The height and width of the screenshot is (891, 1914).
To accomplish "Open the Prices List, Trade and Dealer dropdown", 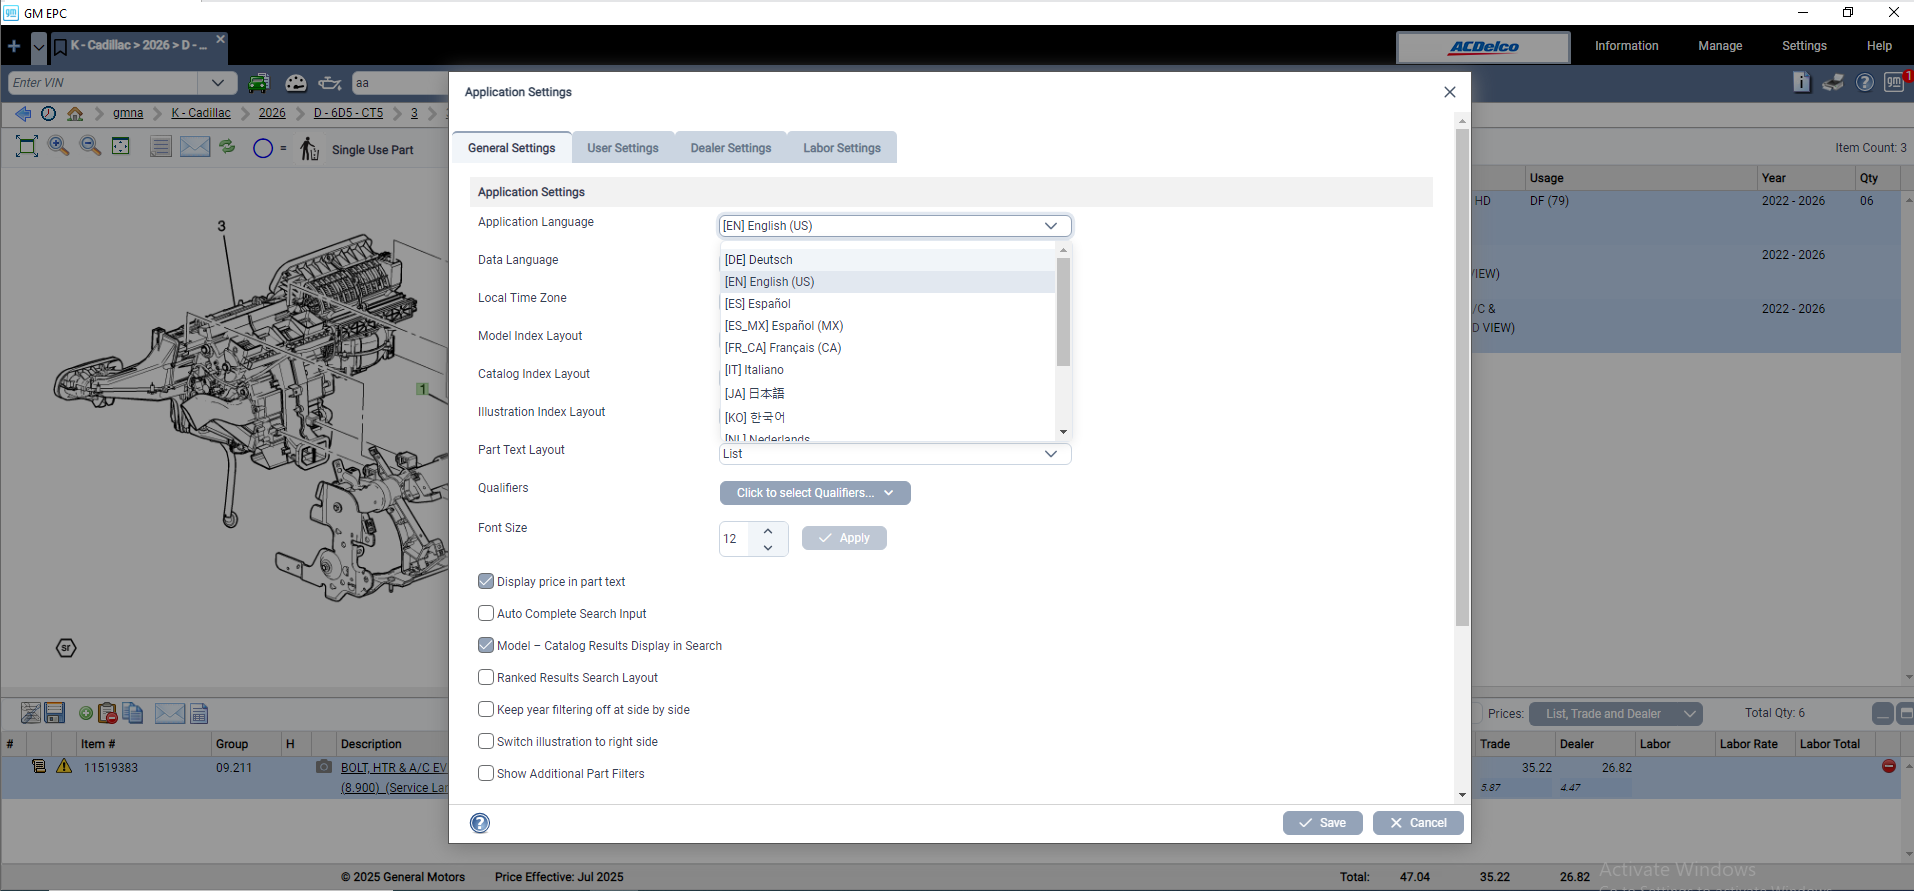I will pos(1615,714).
